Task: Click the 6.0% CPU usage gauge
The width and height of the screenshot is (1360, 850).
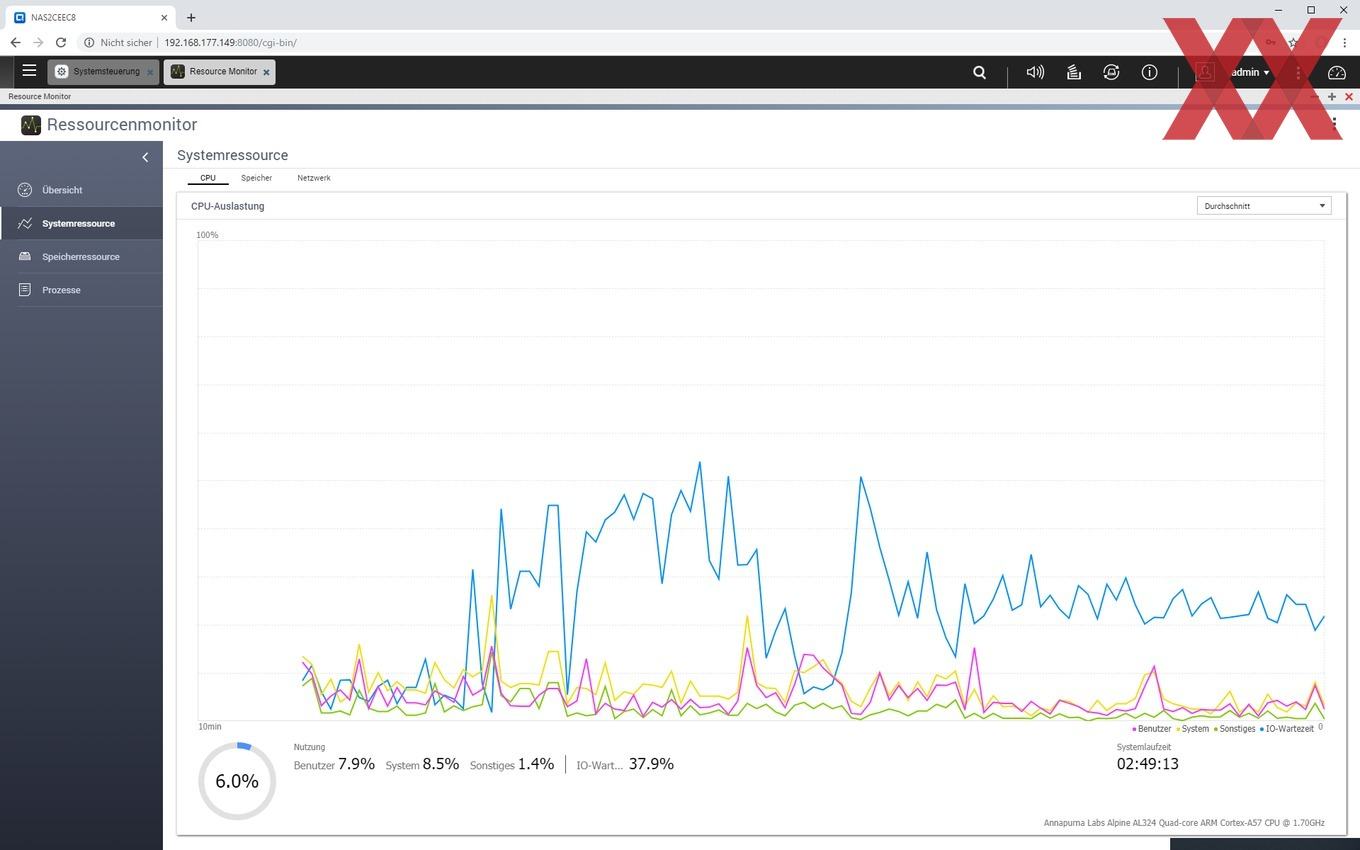Action: pyautogui.click(x=237, y=781)
